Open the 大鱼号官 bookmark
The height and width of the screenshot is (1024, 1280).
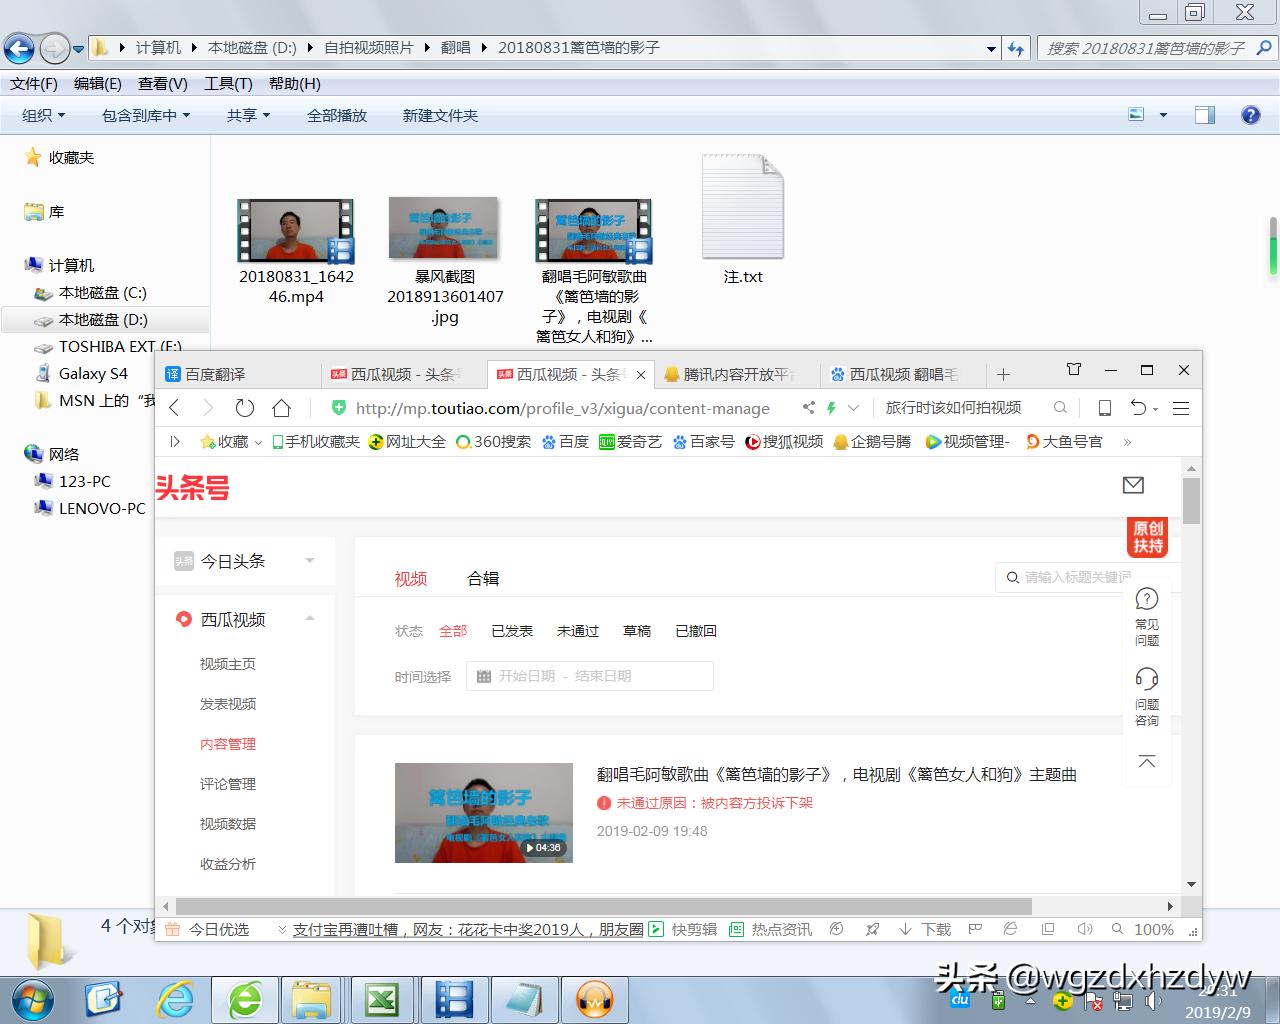(1064, 441)
